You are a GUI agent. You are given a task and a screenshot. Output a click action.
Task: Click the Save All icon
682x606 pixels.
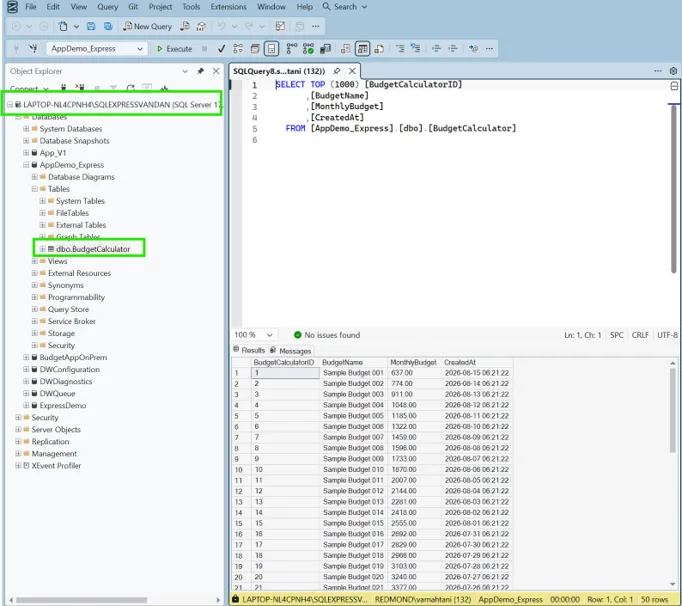coord(108,26)
